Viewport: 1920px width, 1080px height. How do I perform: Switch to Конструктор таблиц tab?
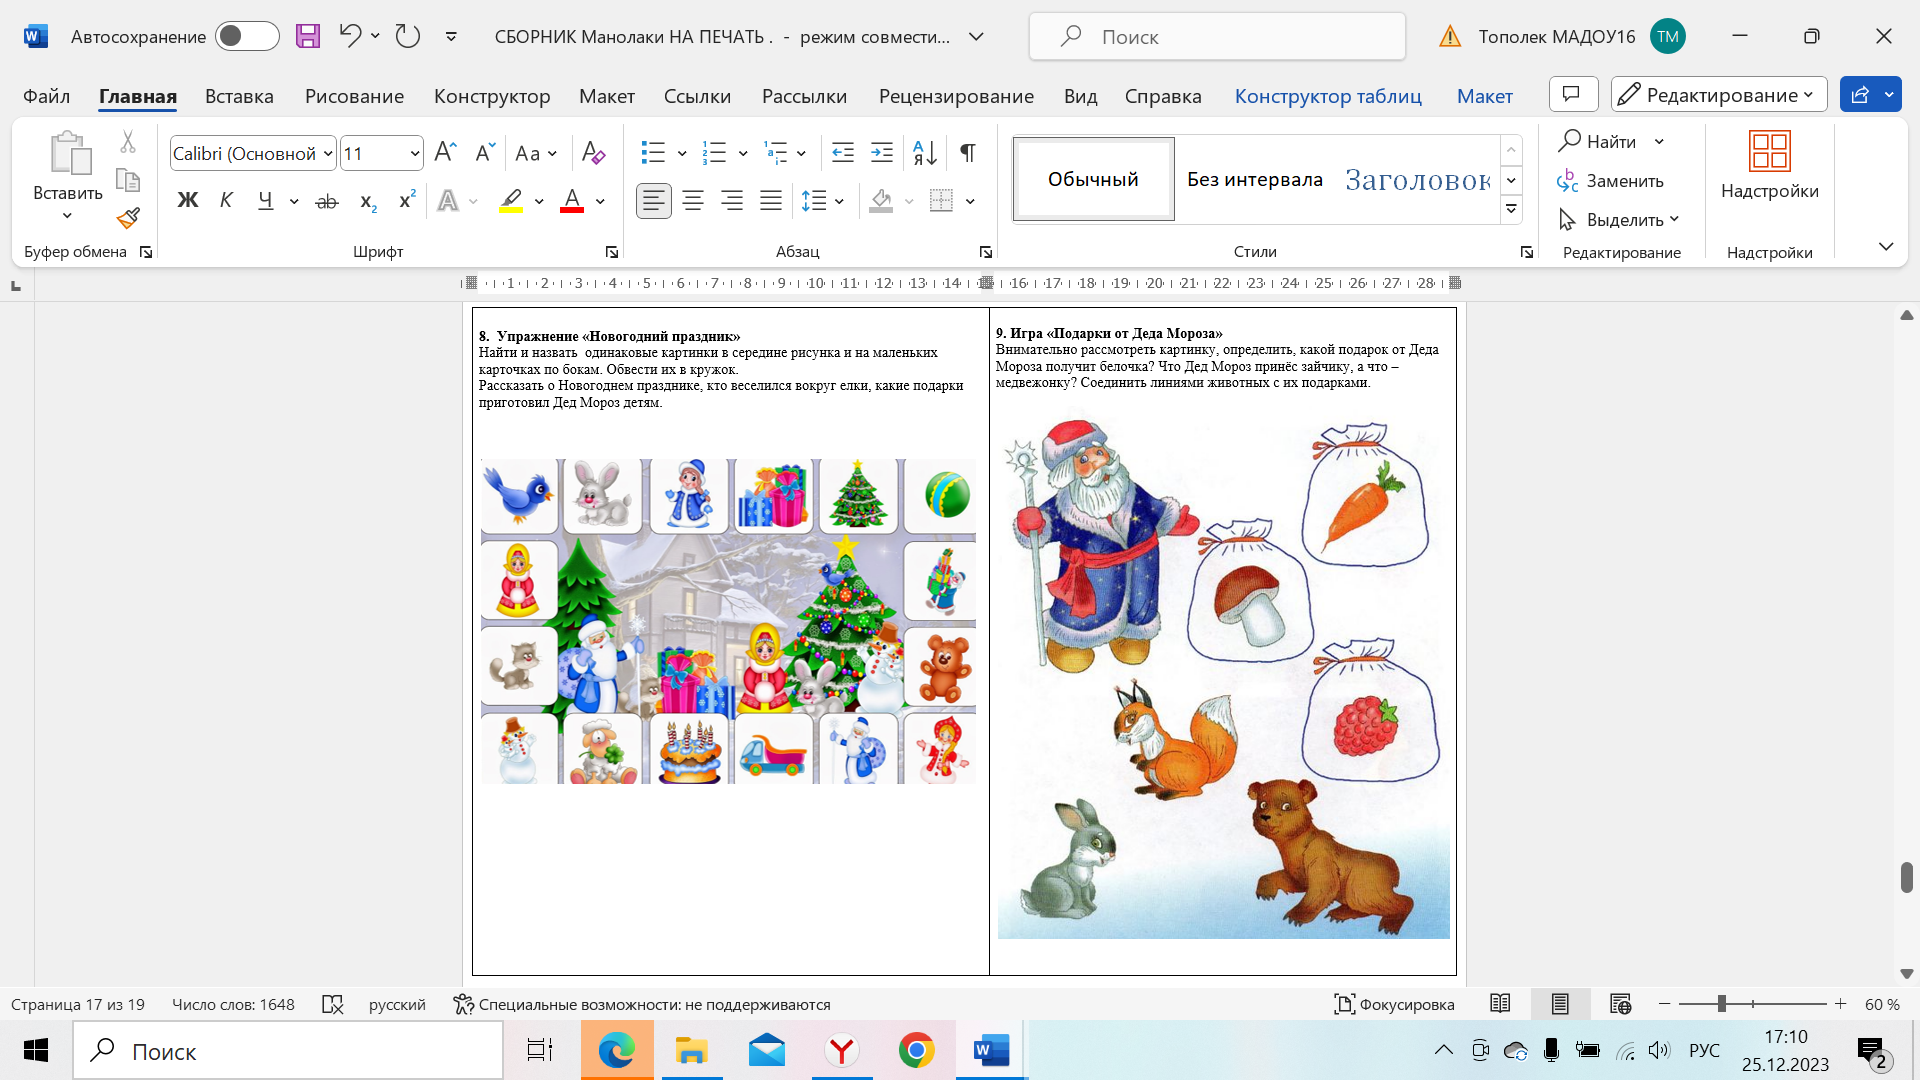1328,96
